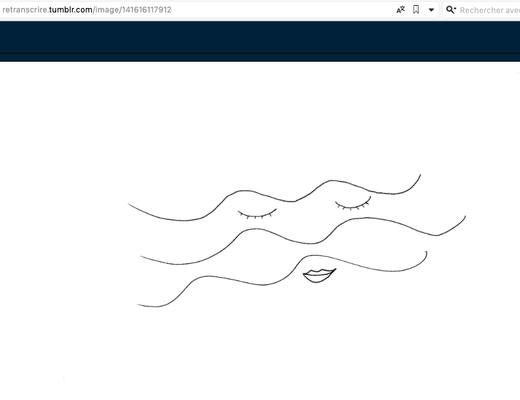Bookmark this page with the bookmark icon
This screenshot has width=520, height=400.
coord(416,10)
